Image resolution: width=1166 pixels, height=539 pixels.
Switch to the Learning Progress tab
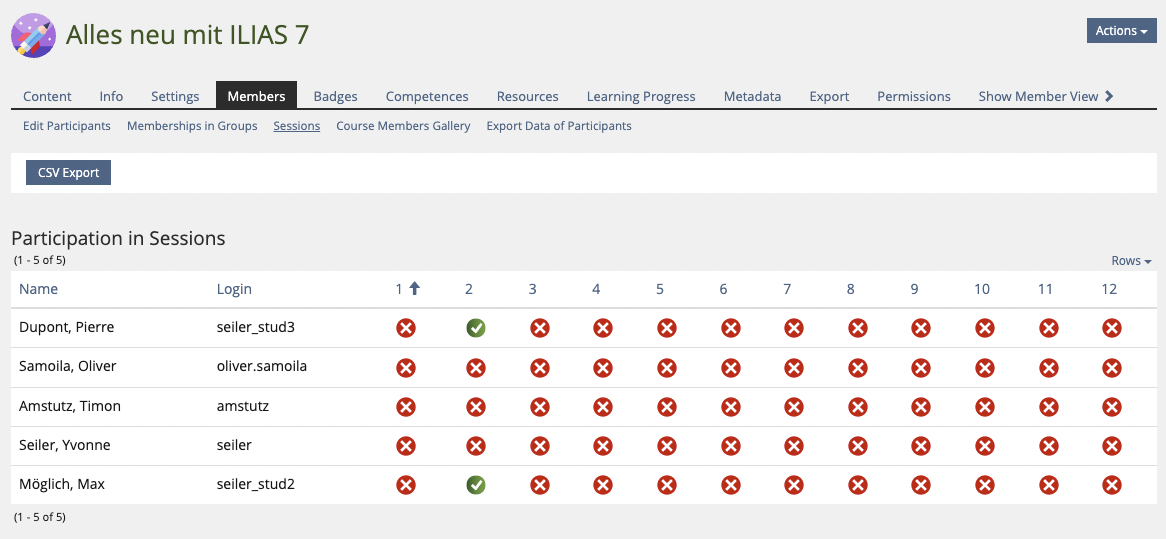pos(640,96)
